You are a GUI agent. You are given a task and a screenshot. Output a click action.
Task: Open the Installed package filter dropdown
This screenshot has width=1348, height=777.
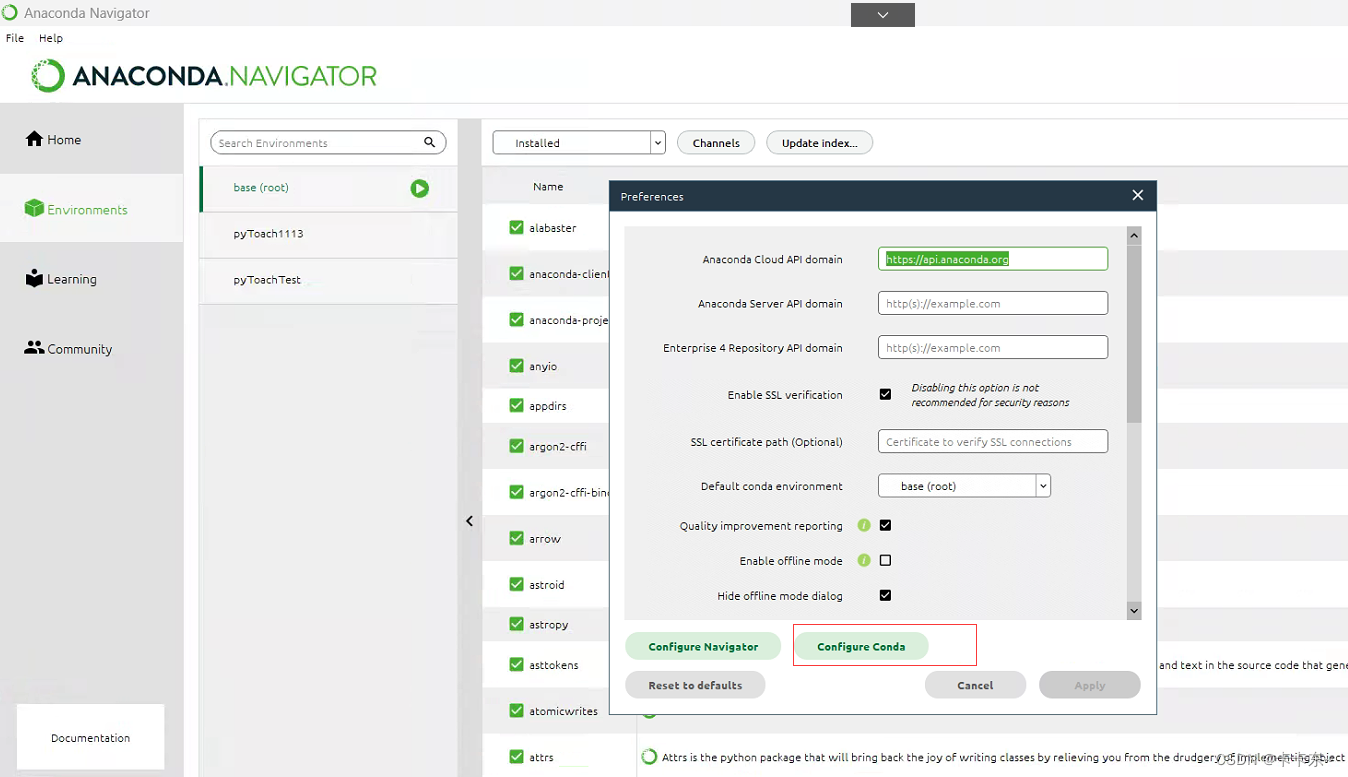point(579,142)
